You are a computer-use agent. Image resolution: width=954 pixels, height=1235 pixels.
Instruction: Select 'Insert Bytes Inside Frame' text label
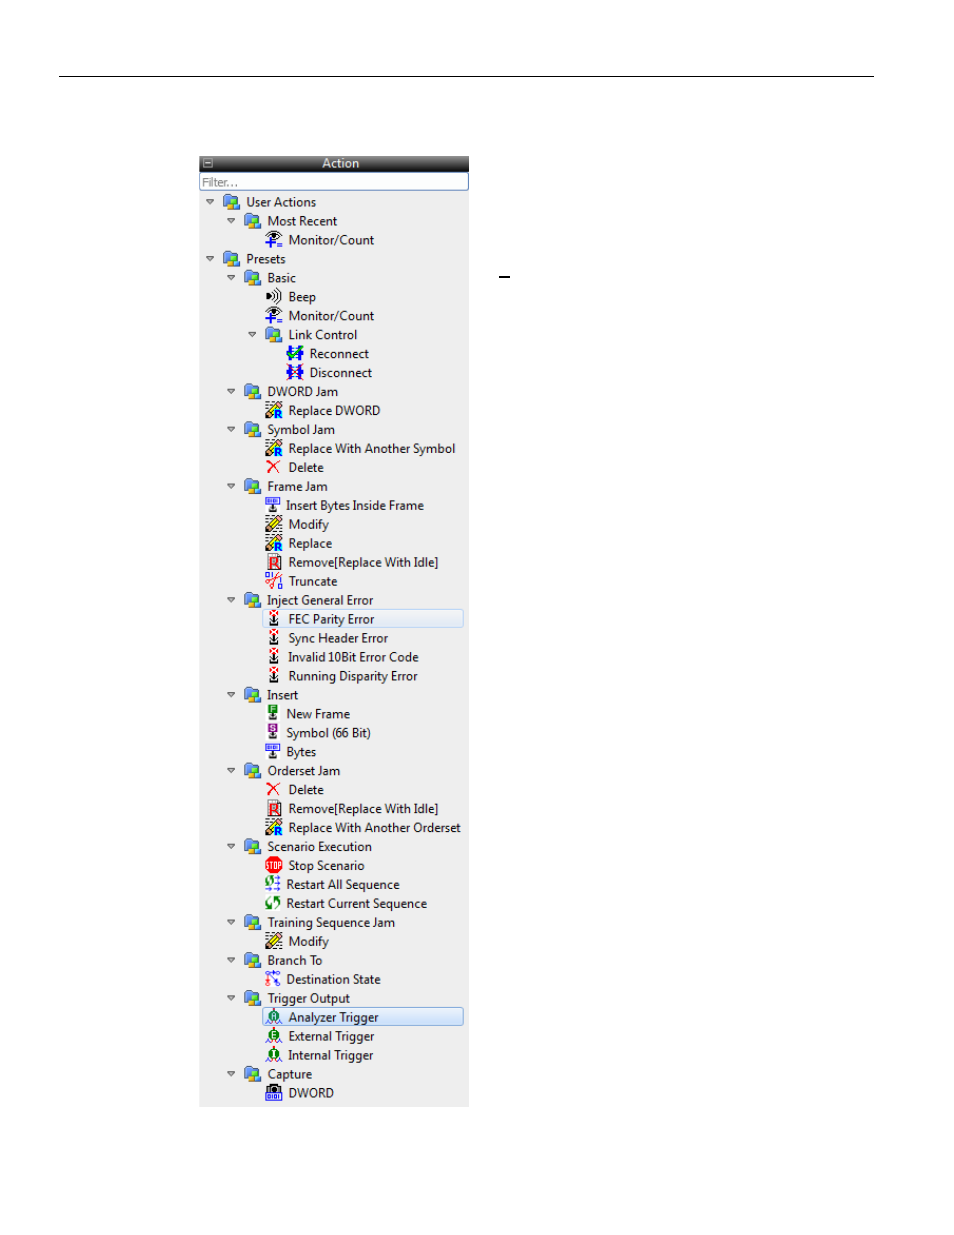354,506
